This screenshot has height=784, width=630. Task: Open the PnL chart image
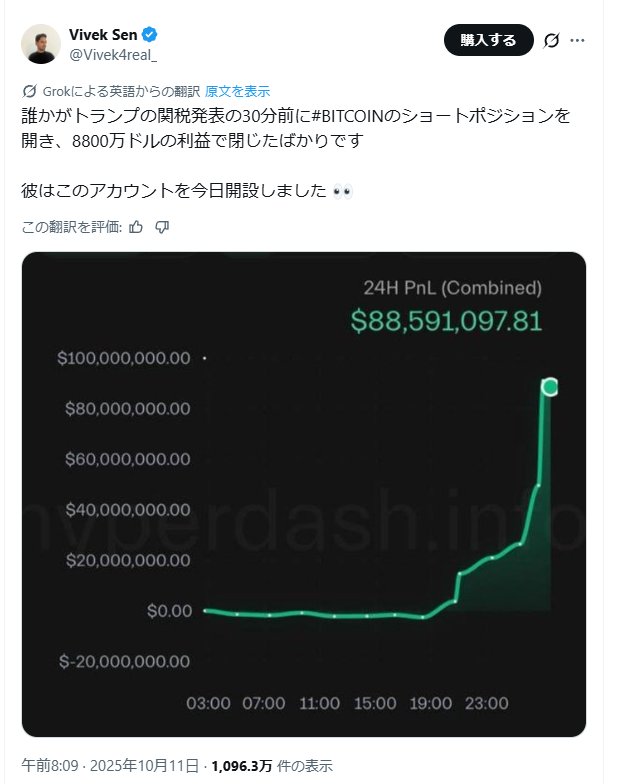(303, 495)
